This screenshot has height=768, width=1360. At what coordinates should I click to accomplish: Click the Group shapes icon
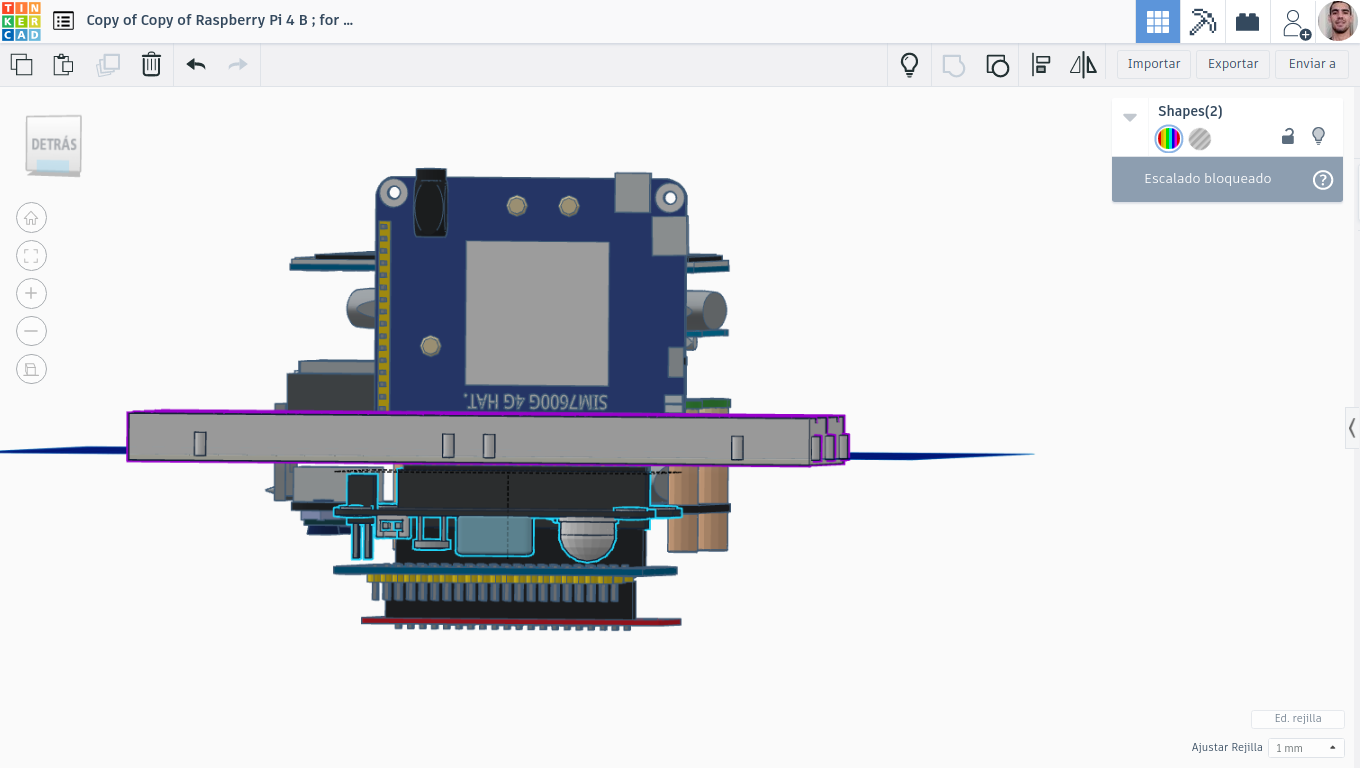point(953,65)
